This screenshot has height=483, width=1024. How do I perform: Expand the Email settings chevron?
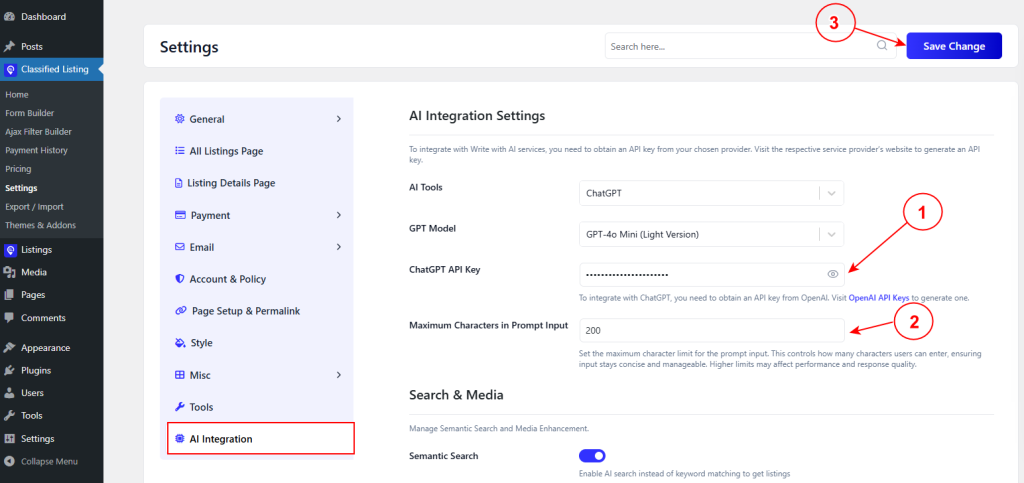338,247
